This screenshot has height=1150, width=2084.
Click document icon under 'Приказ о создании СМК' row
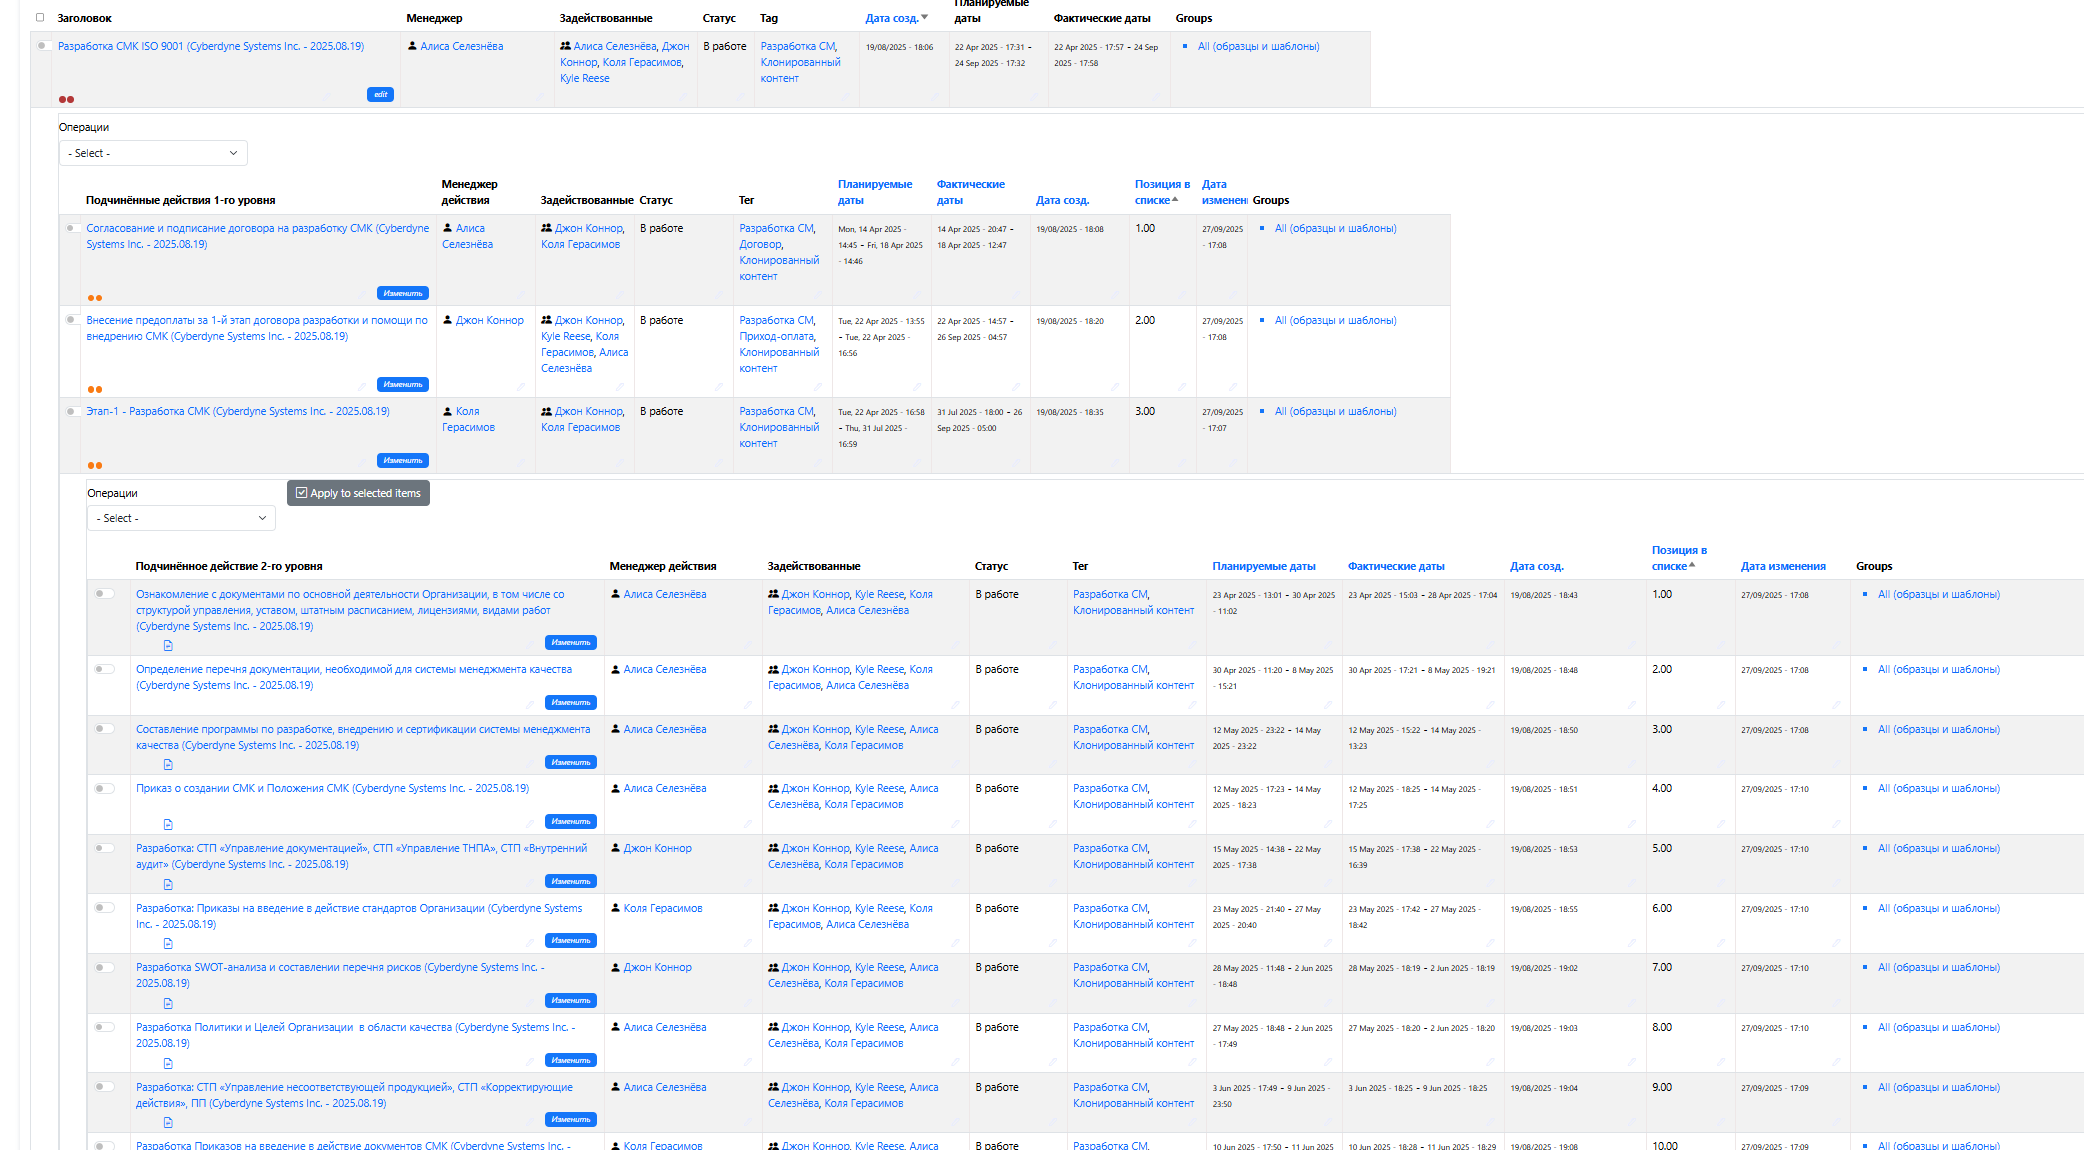[x=168, y=825]
